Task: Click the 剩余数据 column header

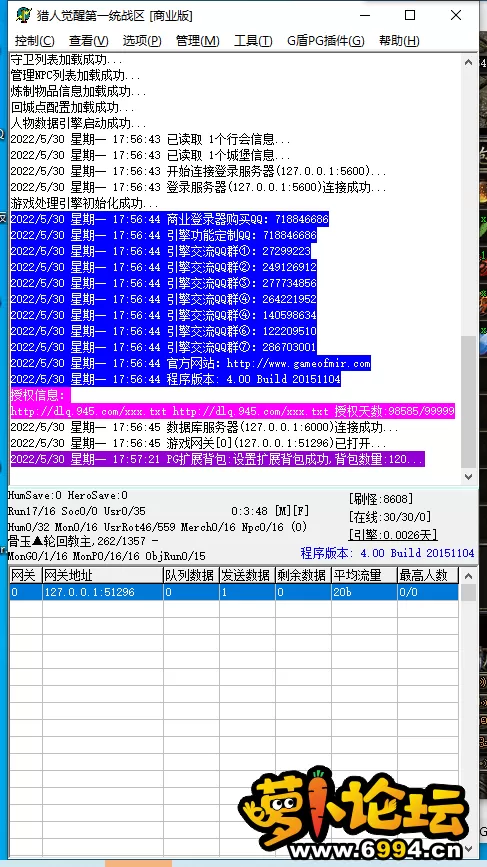Action: pyautogui.click(x=303, y=576)
